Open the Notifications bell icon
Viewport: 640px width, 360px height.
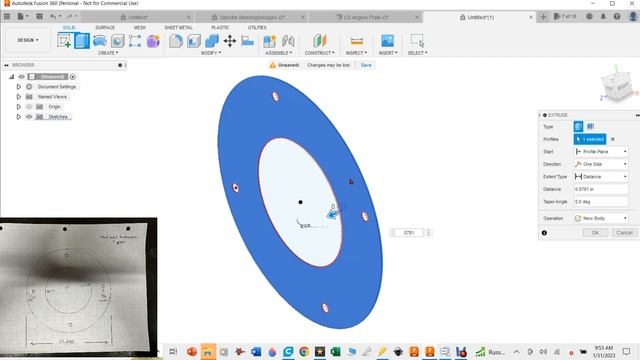click(x=603, y=16)
